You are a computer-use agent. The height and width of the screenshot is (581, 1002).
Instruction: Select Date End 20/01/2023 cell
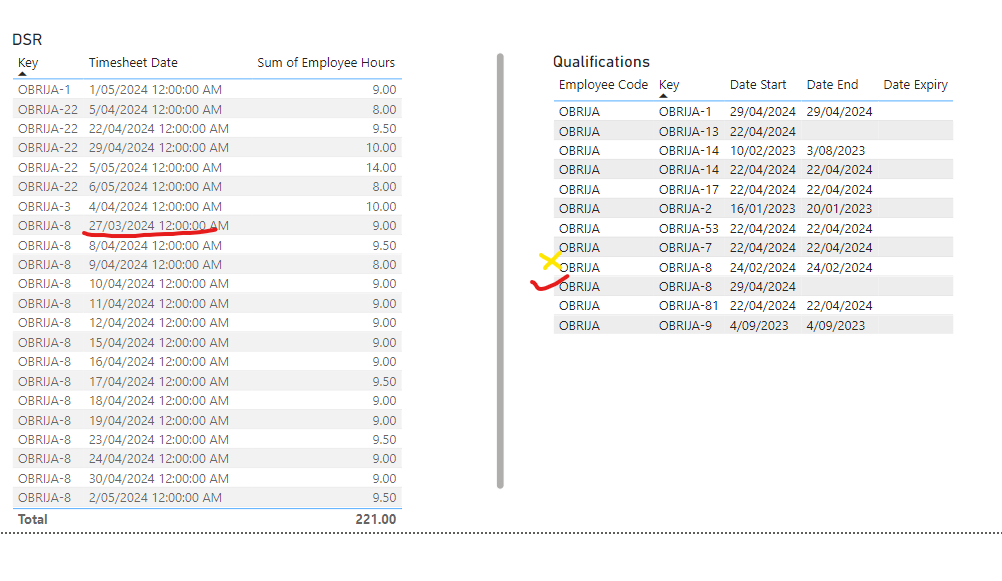pyautogui.click(x=839, y=209)
